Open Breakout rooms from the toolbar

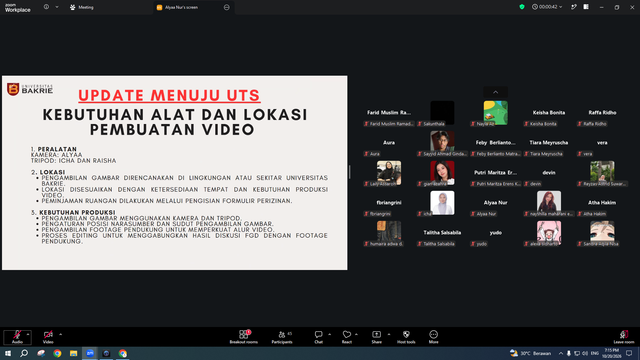(x=244, y=337)
